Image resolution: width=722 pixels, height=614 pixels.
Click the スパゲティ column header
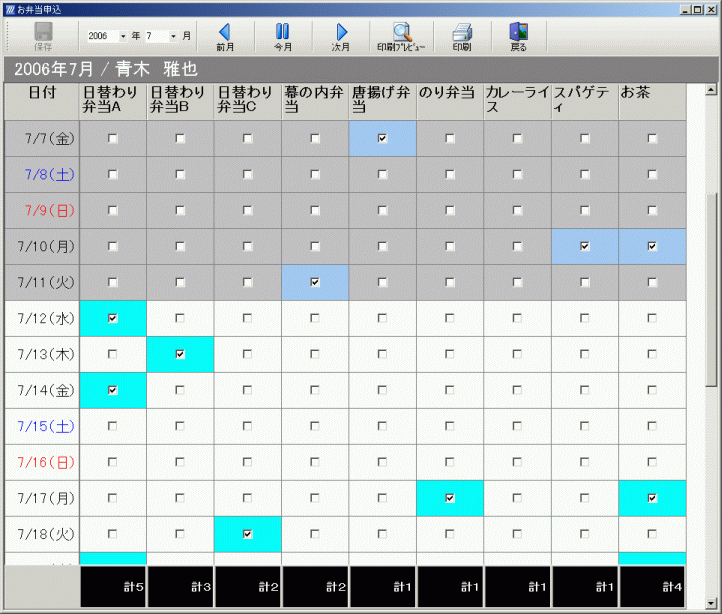click(585, 102)
